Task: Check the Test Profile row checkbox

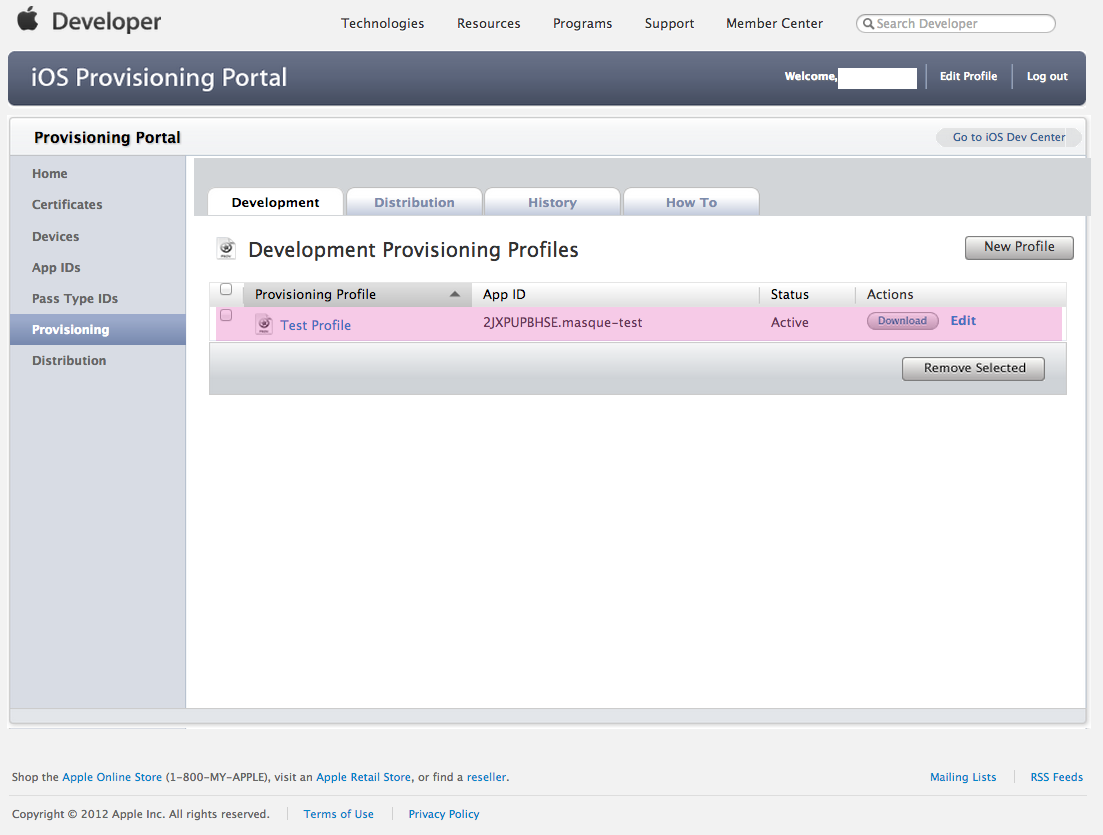Action: [x=226, y=315]
